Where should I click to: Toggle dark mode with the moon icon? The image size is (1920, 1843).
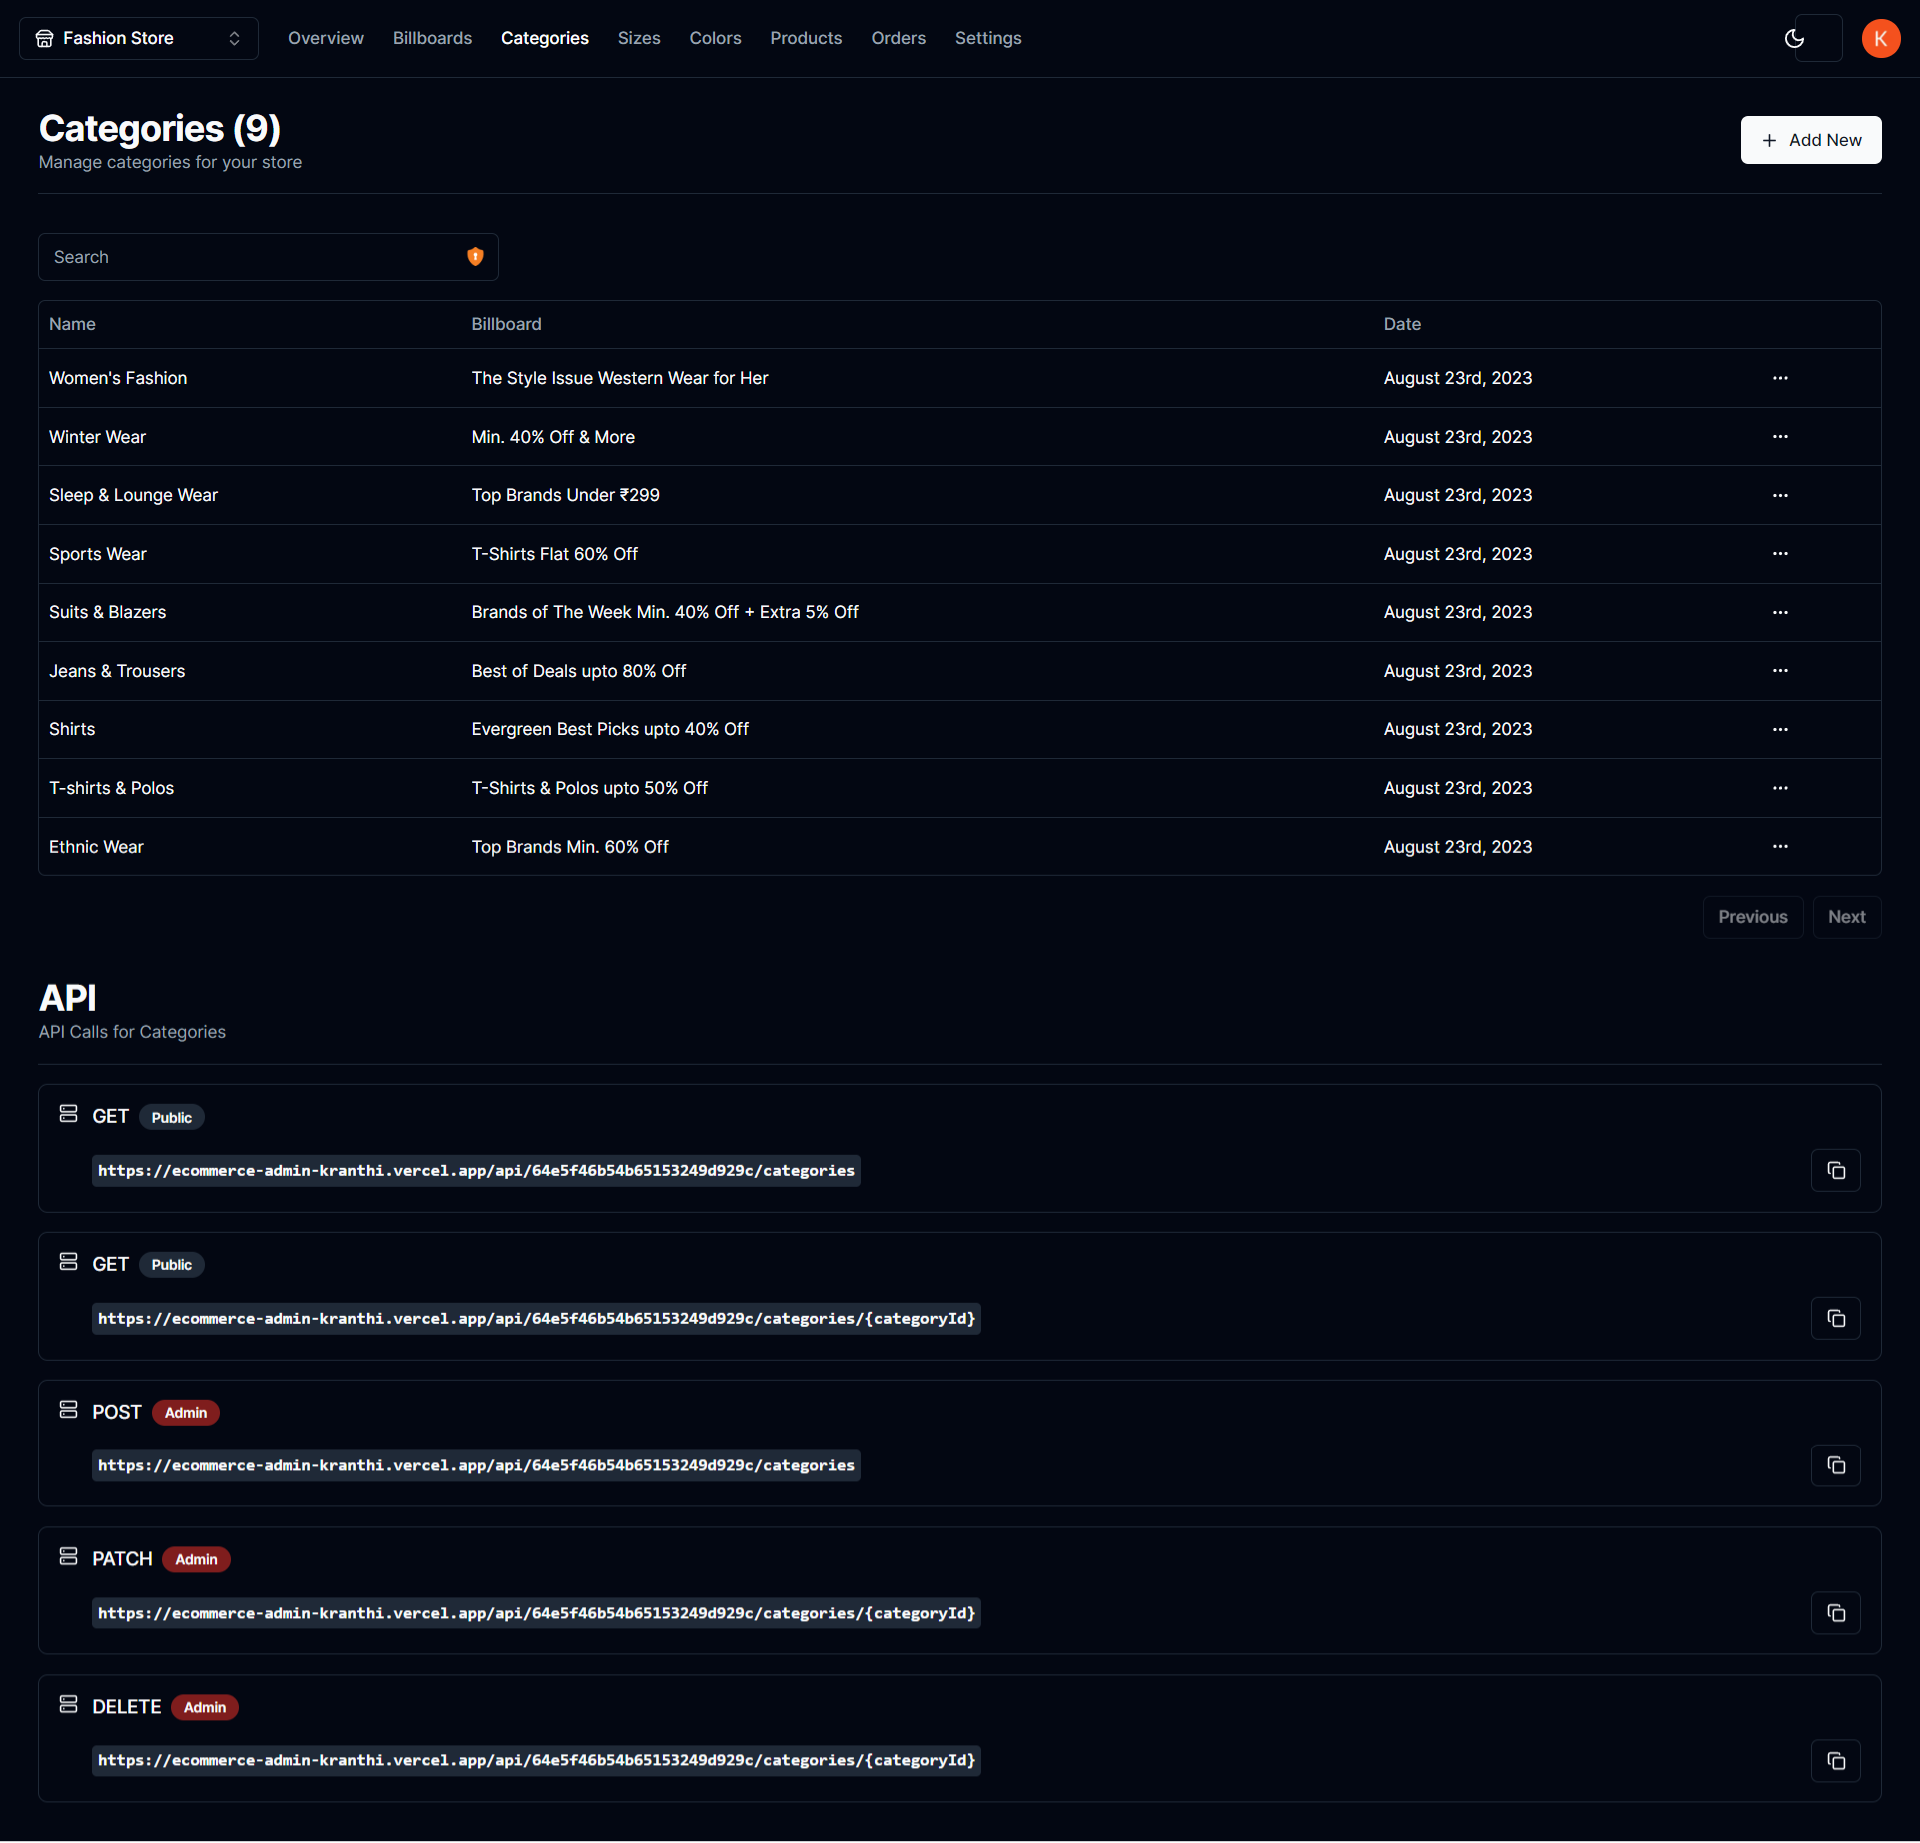[1794, 38]
